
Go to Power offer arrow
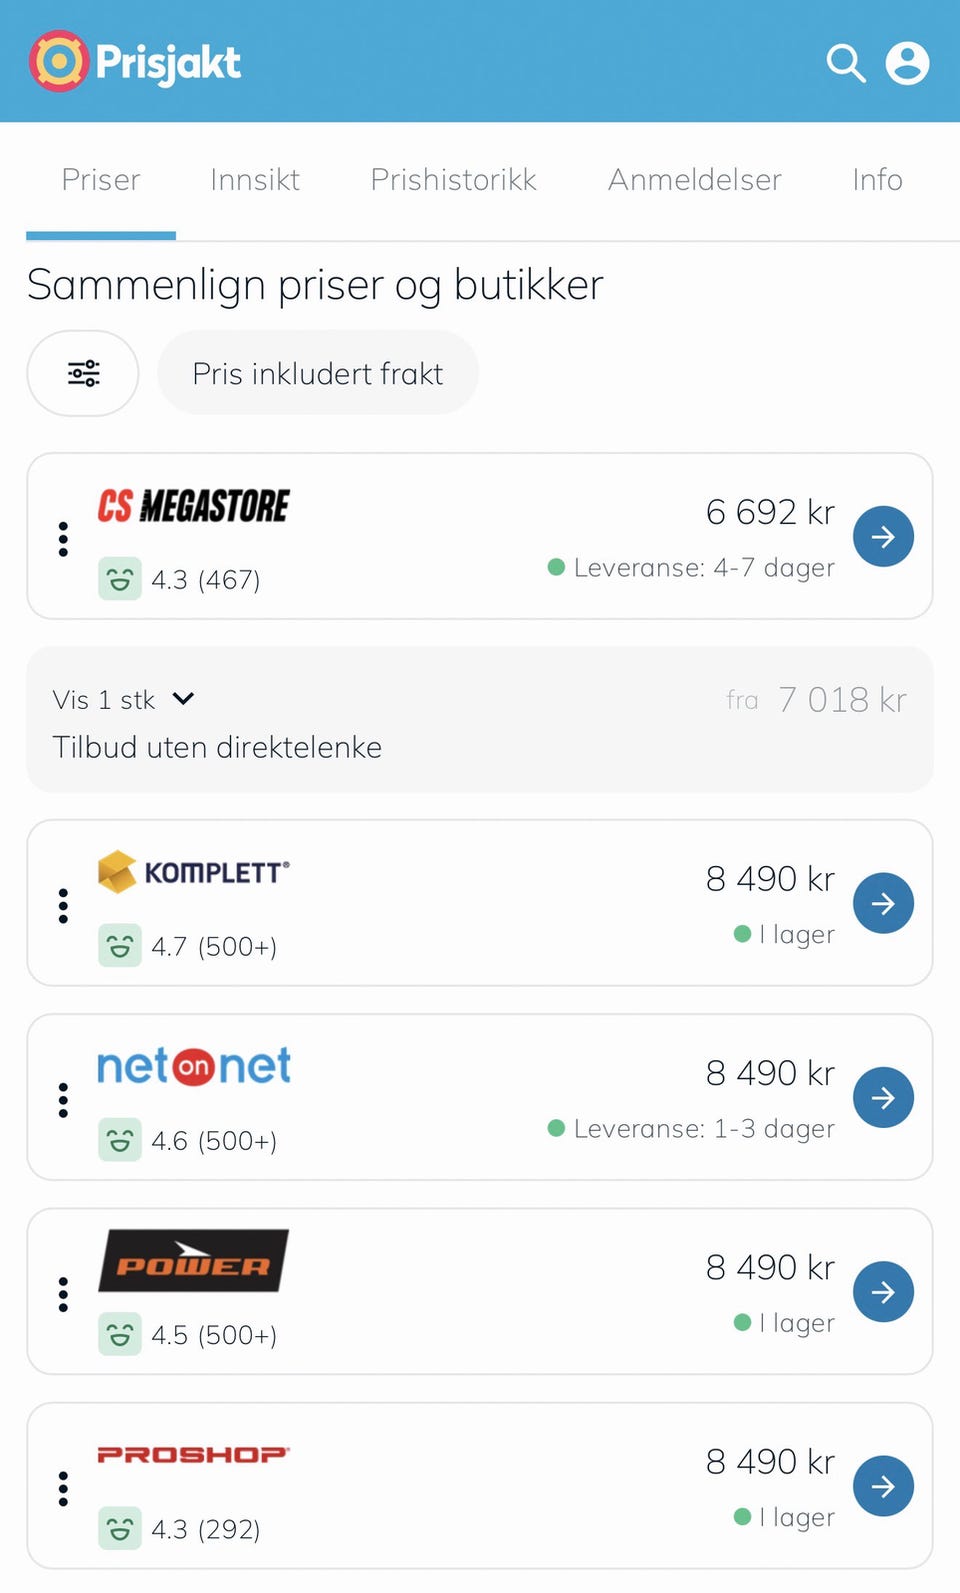883,1292
